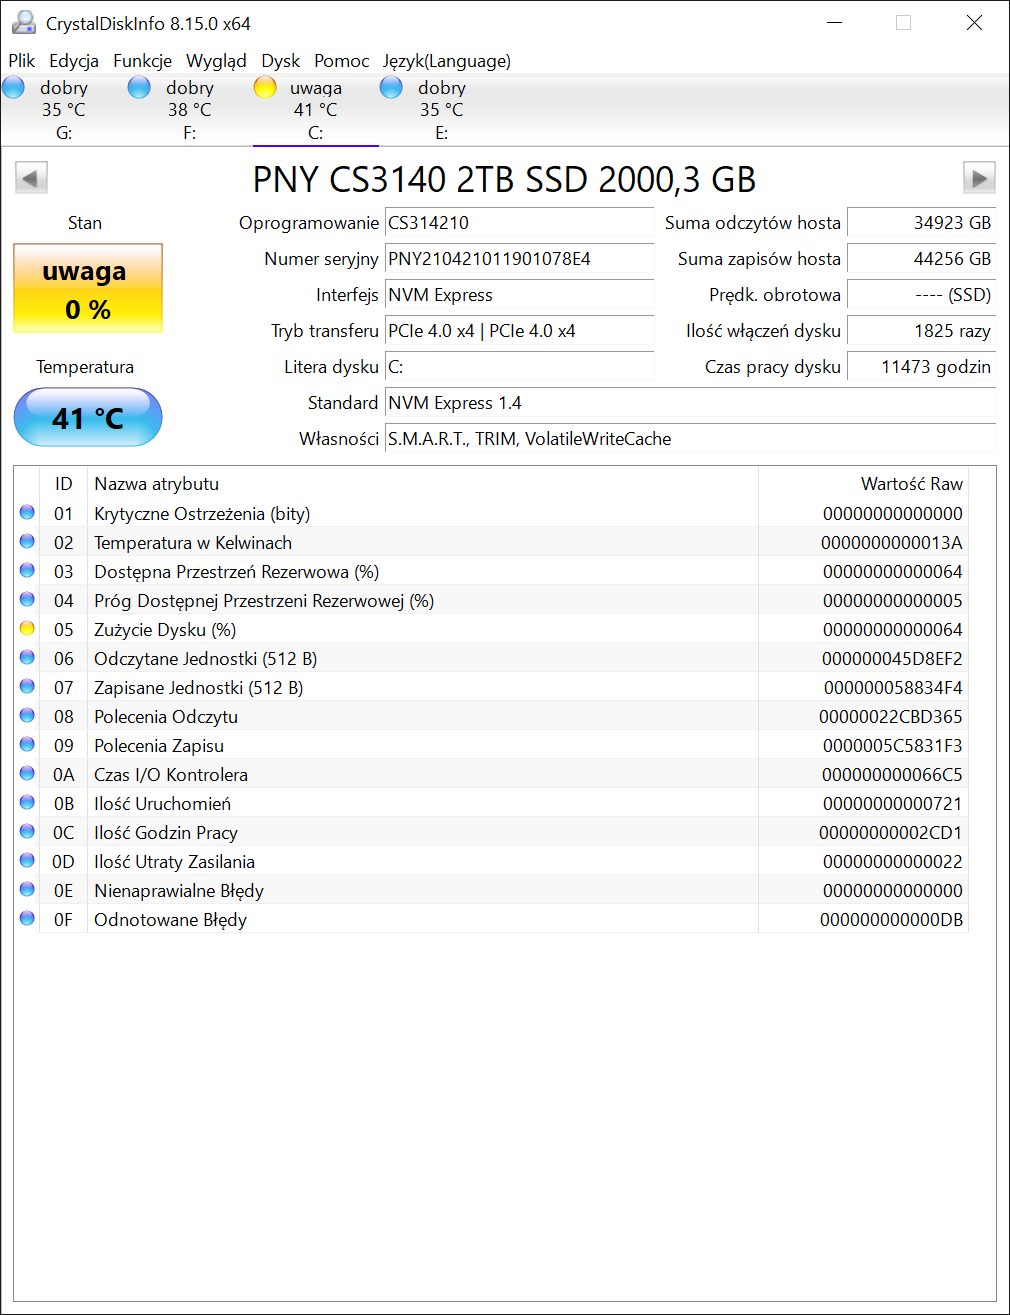Click the CrystalDiskInfo application icon in titlebar
The width and height of the screenshot is (1010, 1315).
pos(23,22)
